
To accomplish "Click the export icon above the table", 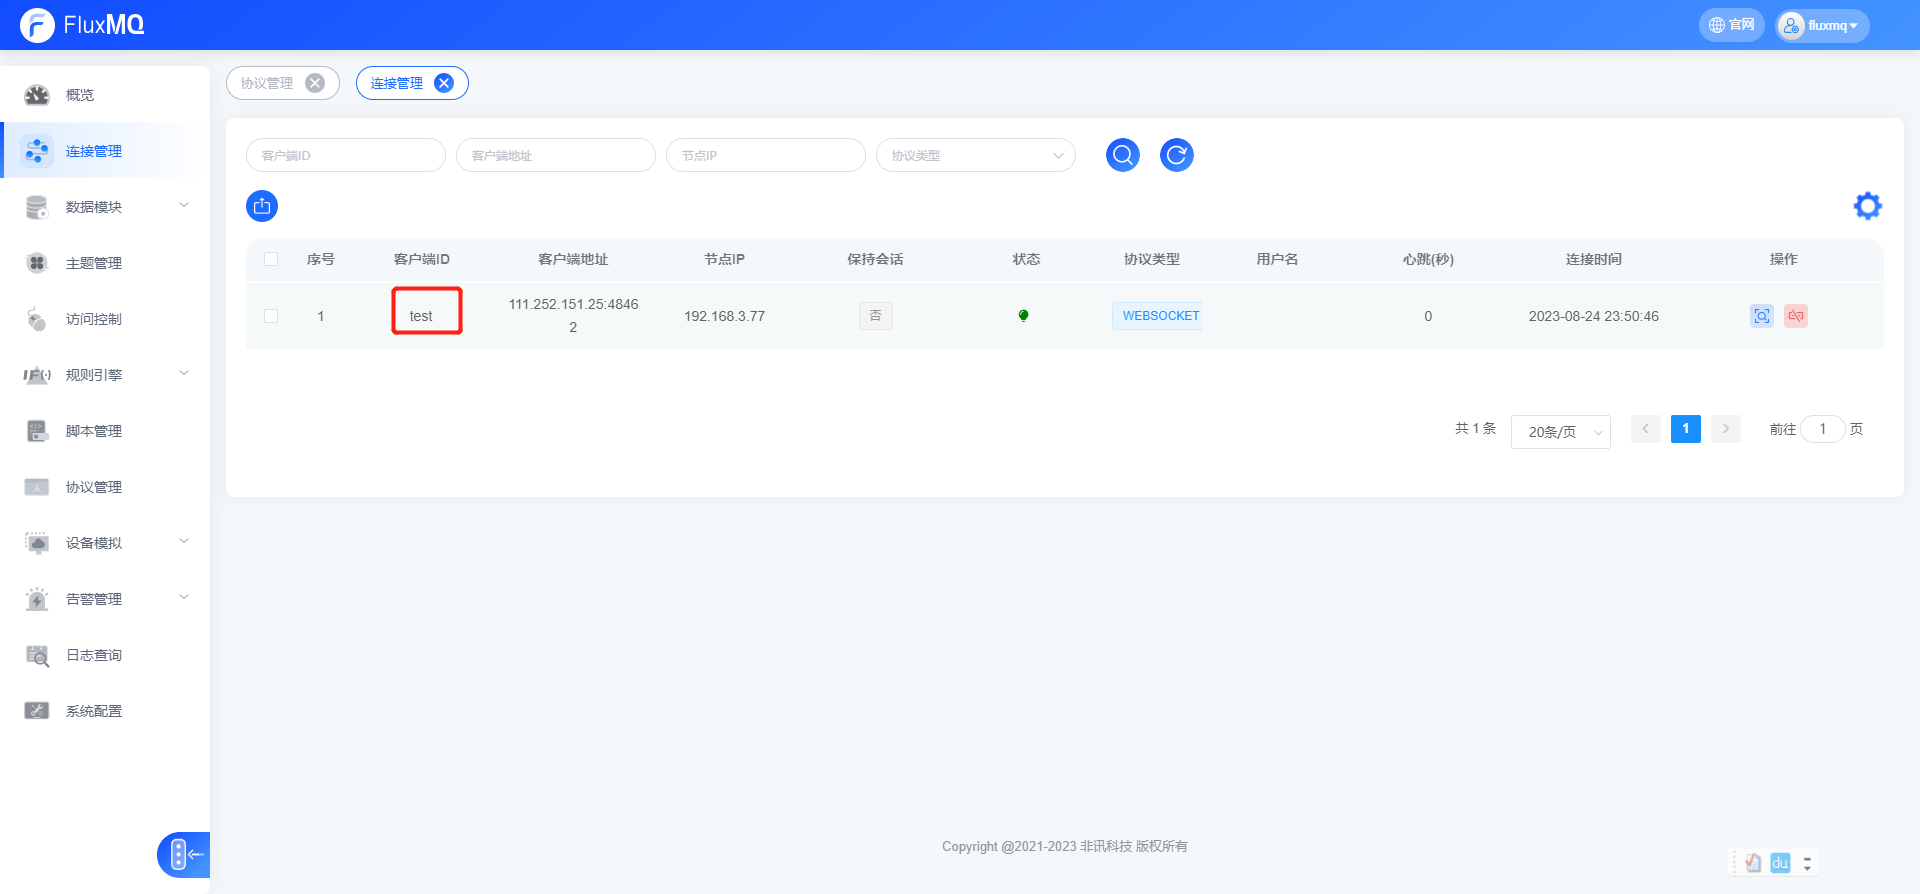I will [262, 206].
